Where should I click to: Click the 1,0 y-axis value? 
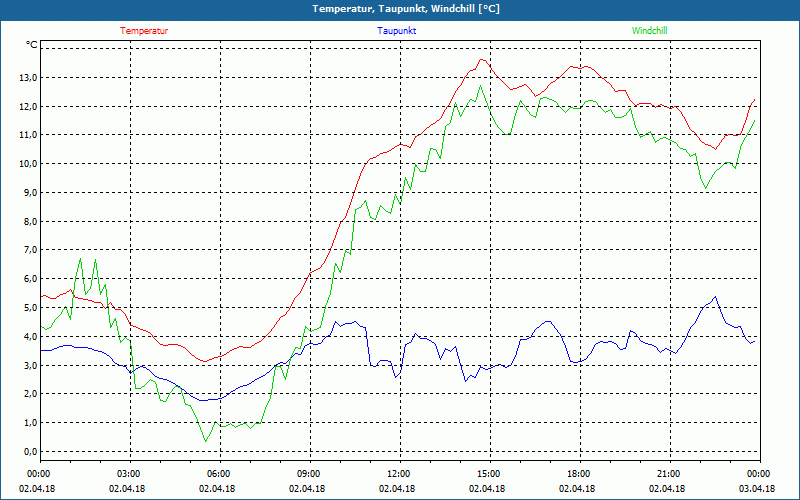tap(30, 423)
